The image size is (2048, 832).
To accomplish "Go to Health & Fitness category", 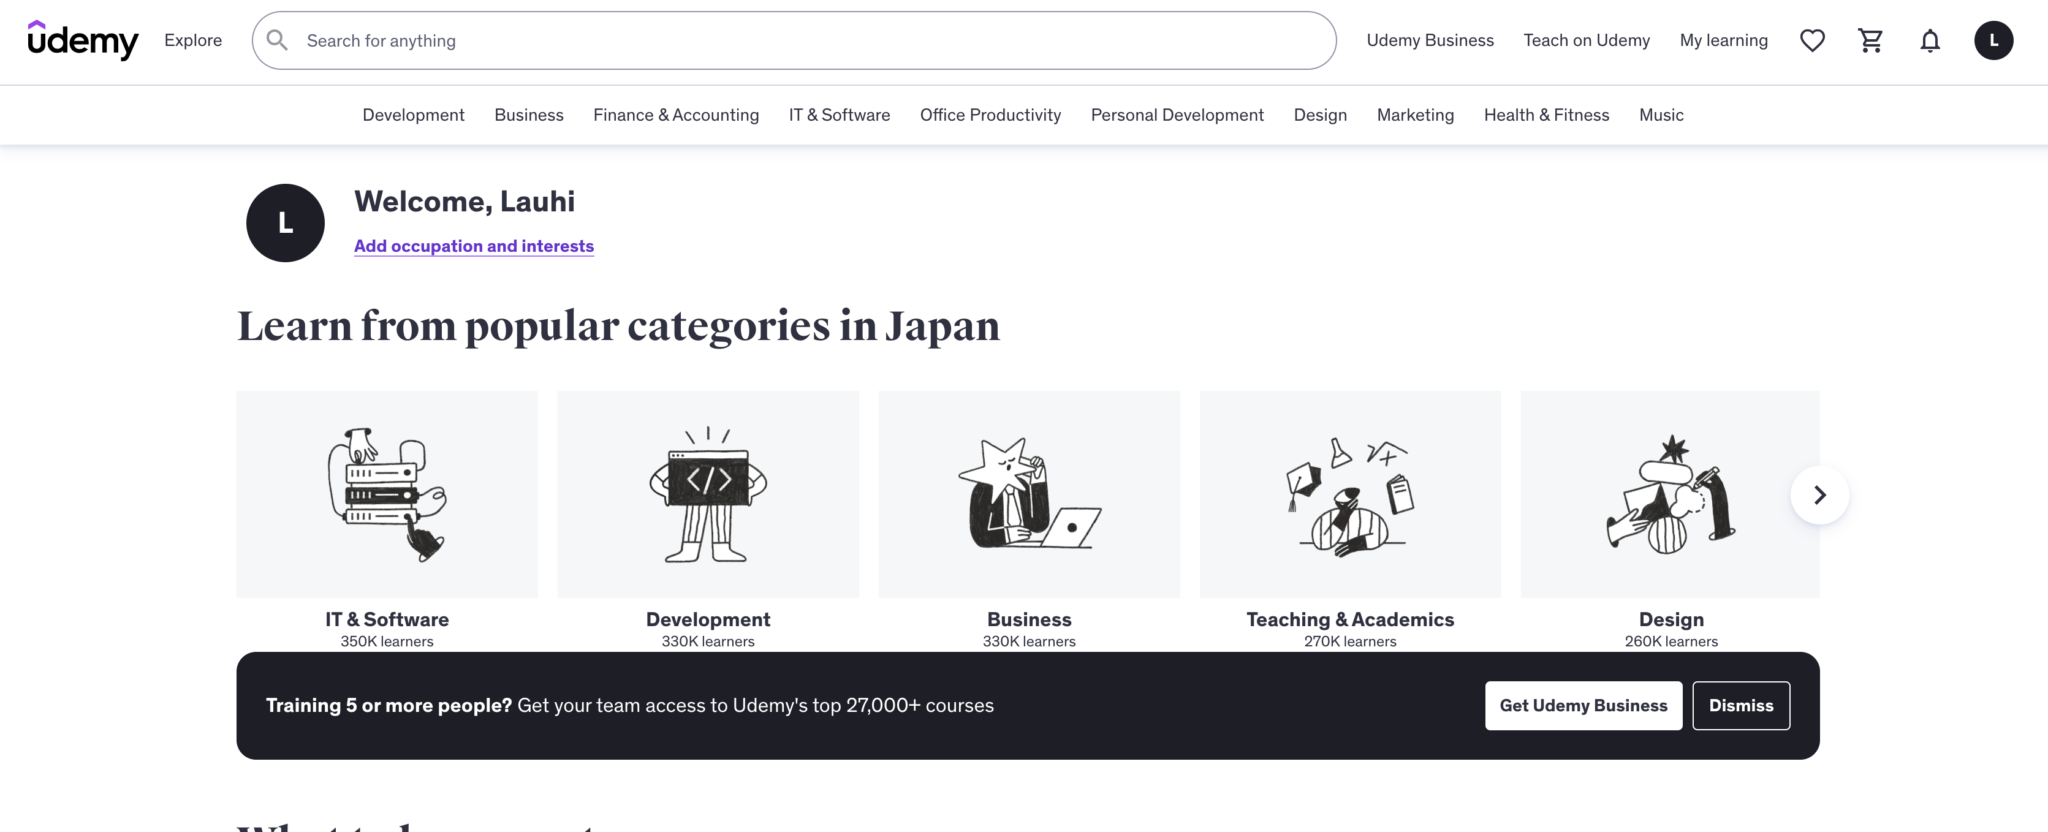I will click(x=1546, y=115).
